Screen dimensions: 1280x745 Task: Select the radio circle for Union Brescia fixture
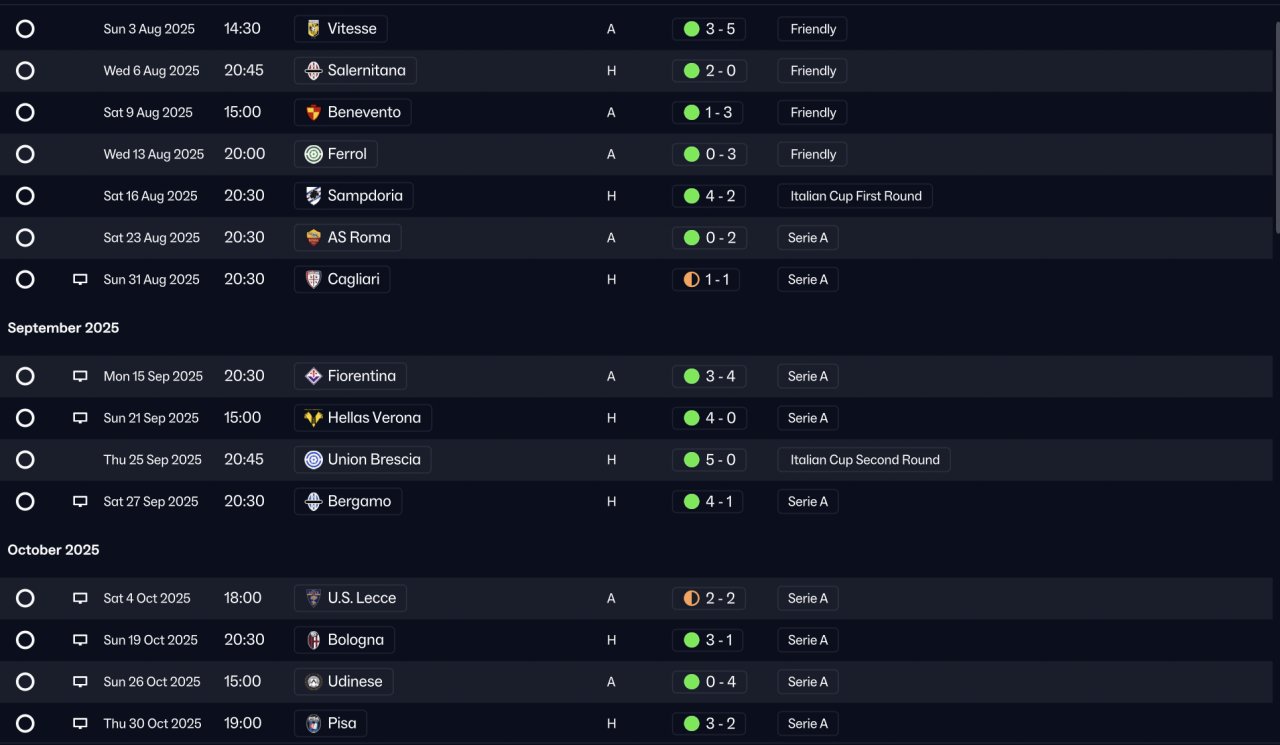click(x=25, y=460)
